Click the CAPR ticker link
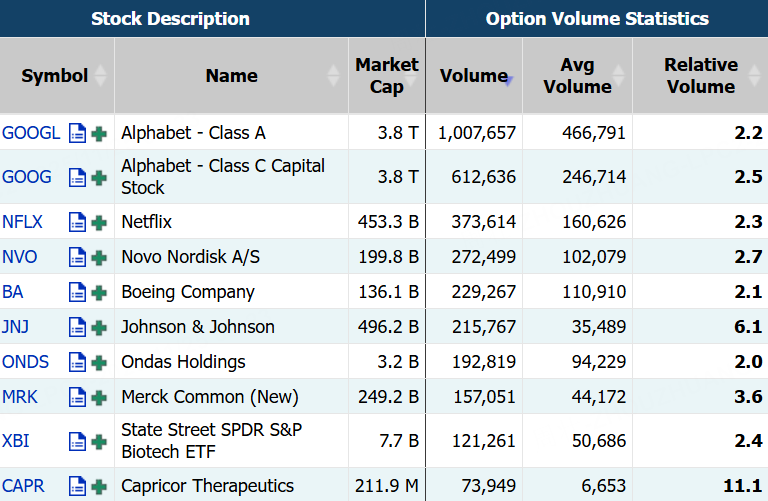The height and width of the screenshot is (501, 768). click(23, 486)
